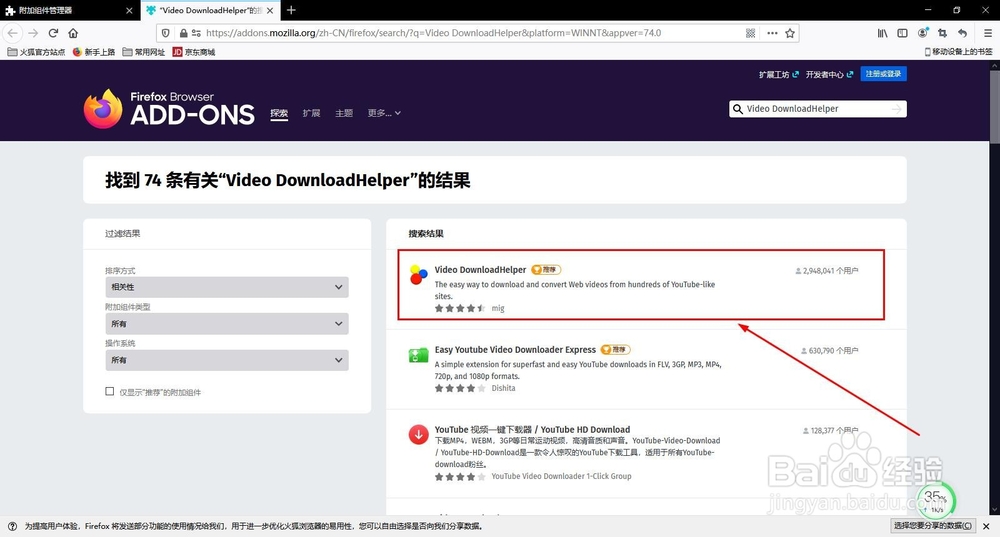Screen dimensions: 1000x537
Task: Click the search magnifier icon in add-ons search
Action: (x=738, y=109)
